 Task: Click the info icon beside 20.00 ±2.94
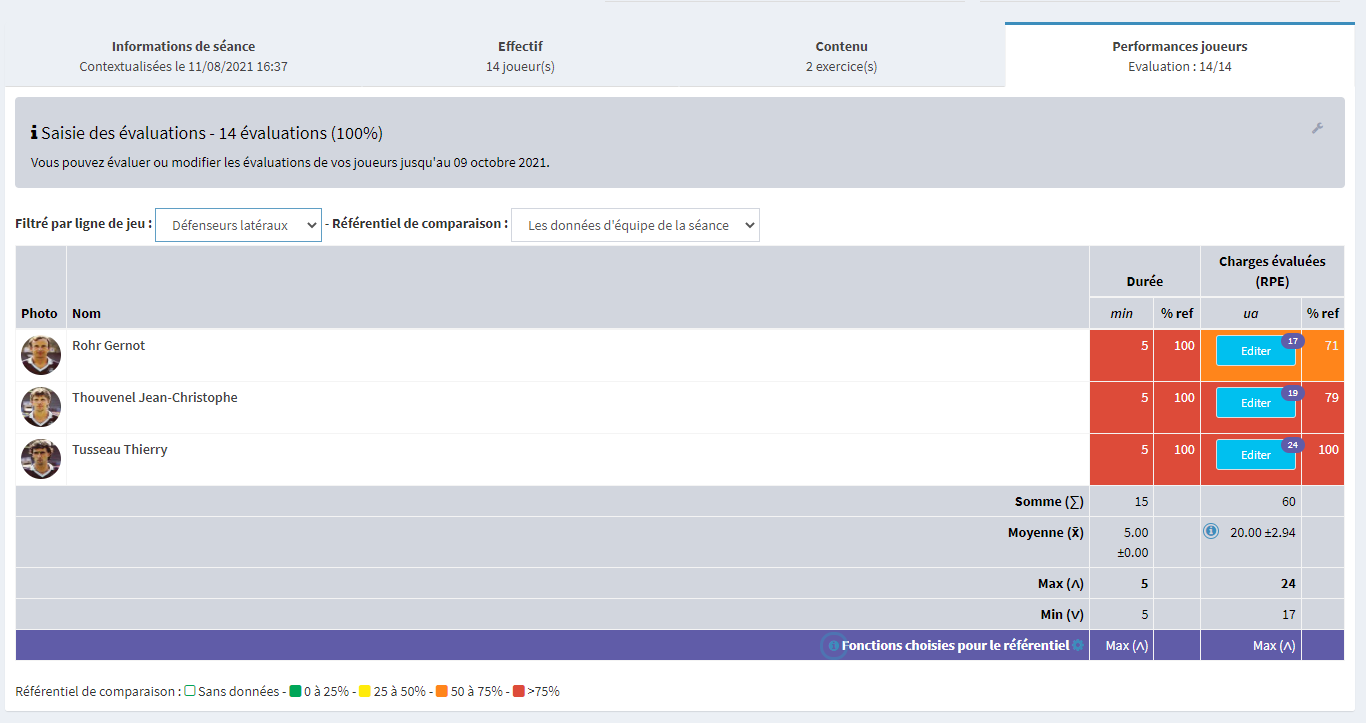(x=1211, y=531)
